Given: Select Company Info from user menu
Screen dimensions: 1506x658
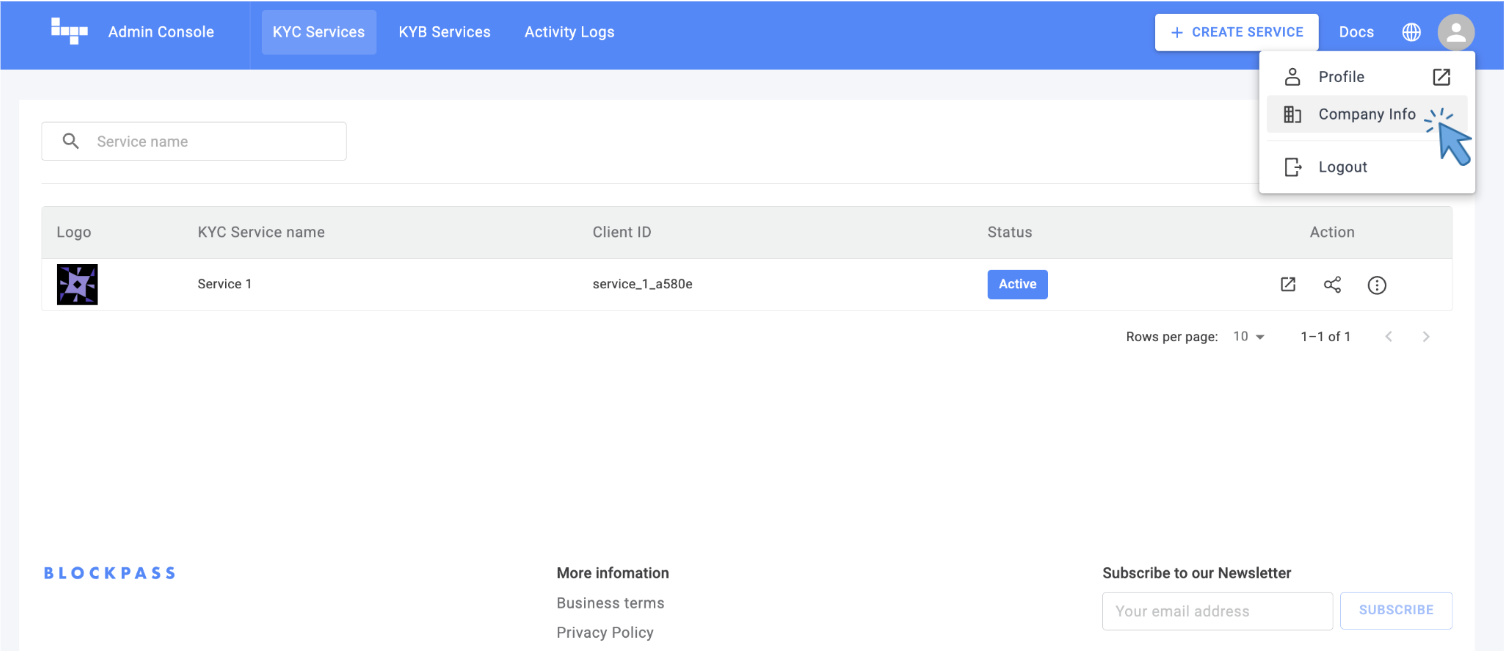Looking at the screenshot, I should pos(1366,115).
